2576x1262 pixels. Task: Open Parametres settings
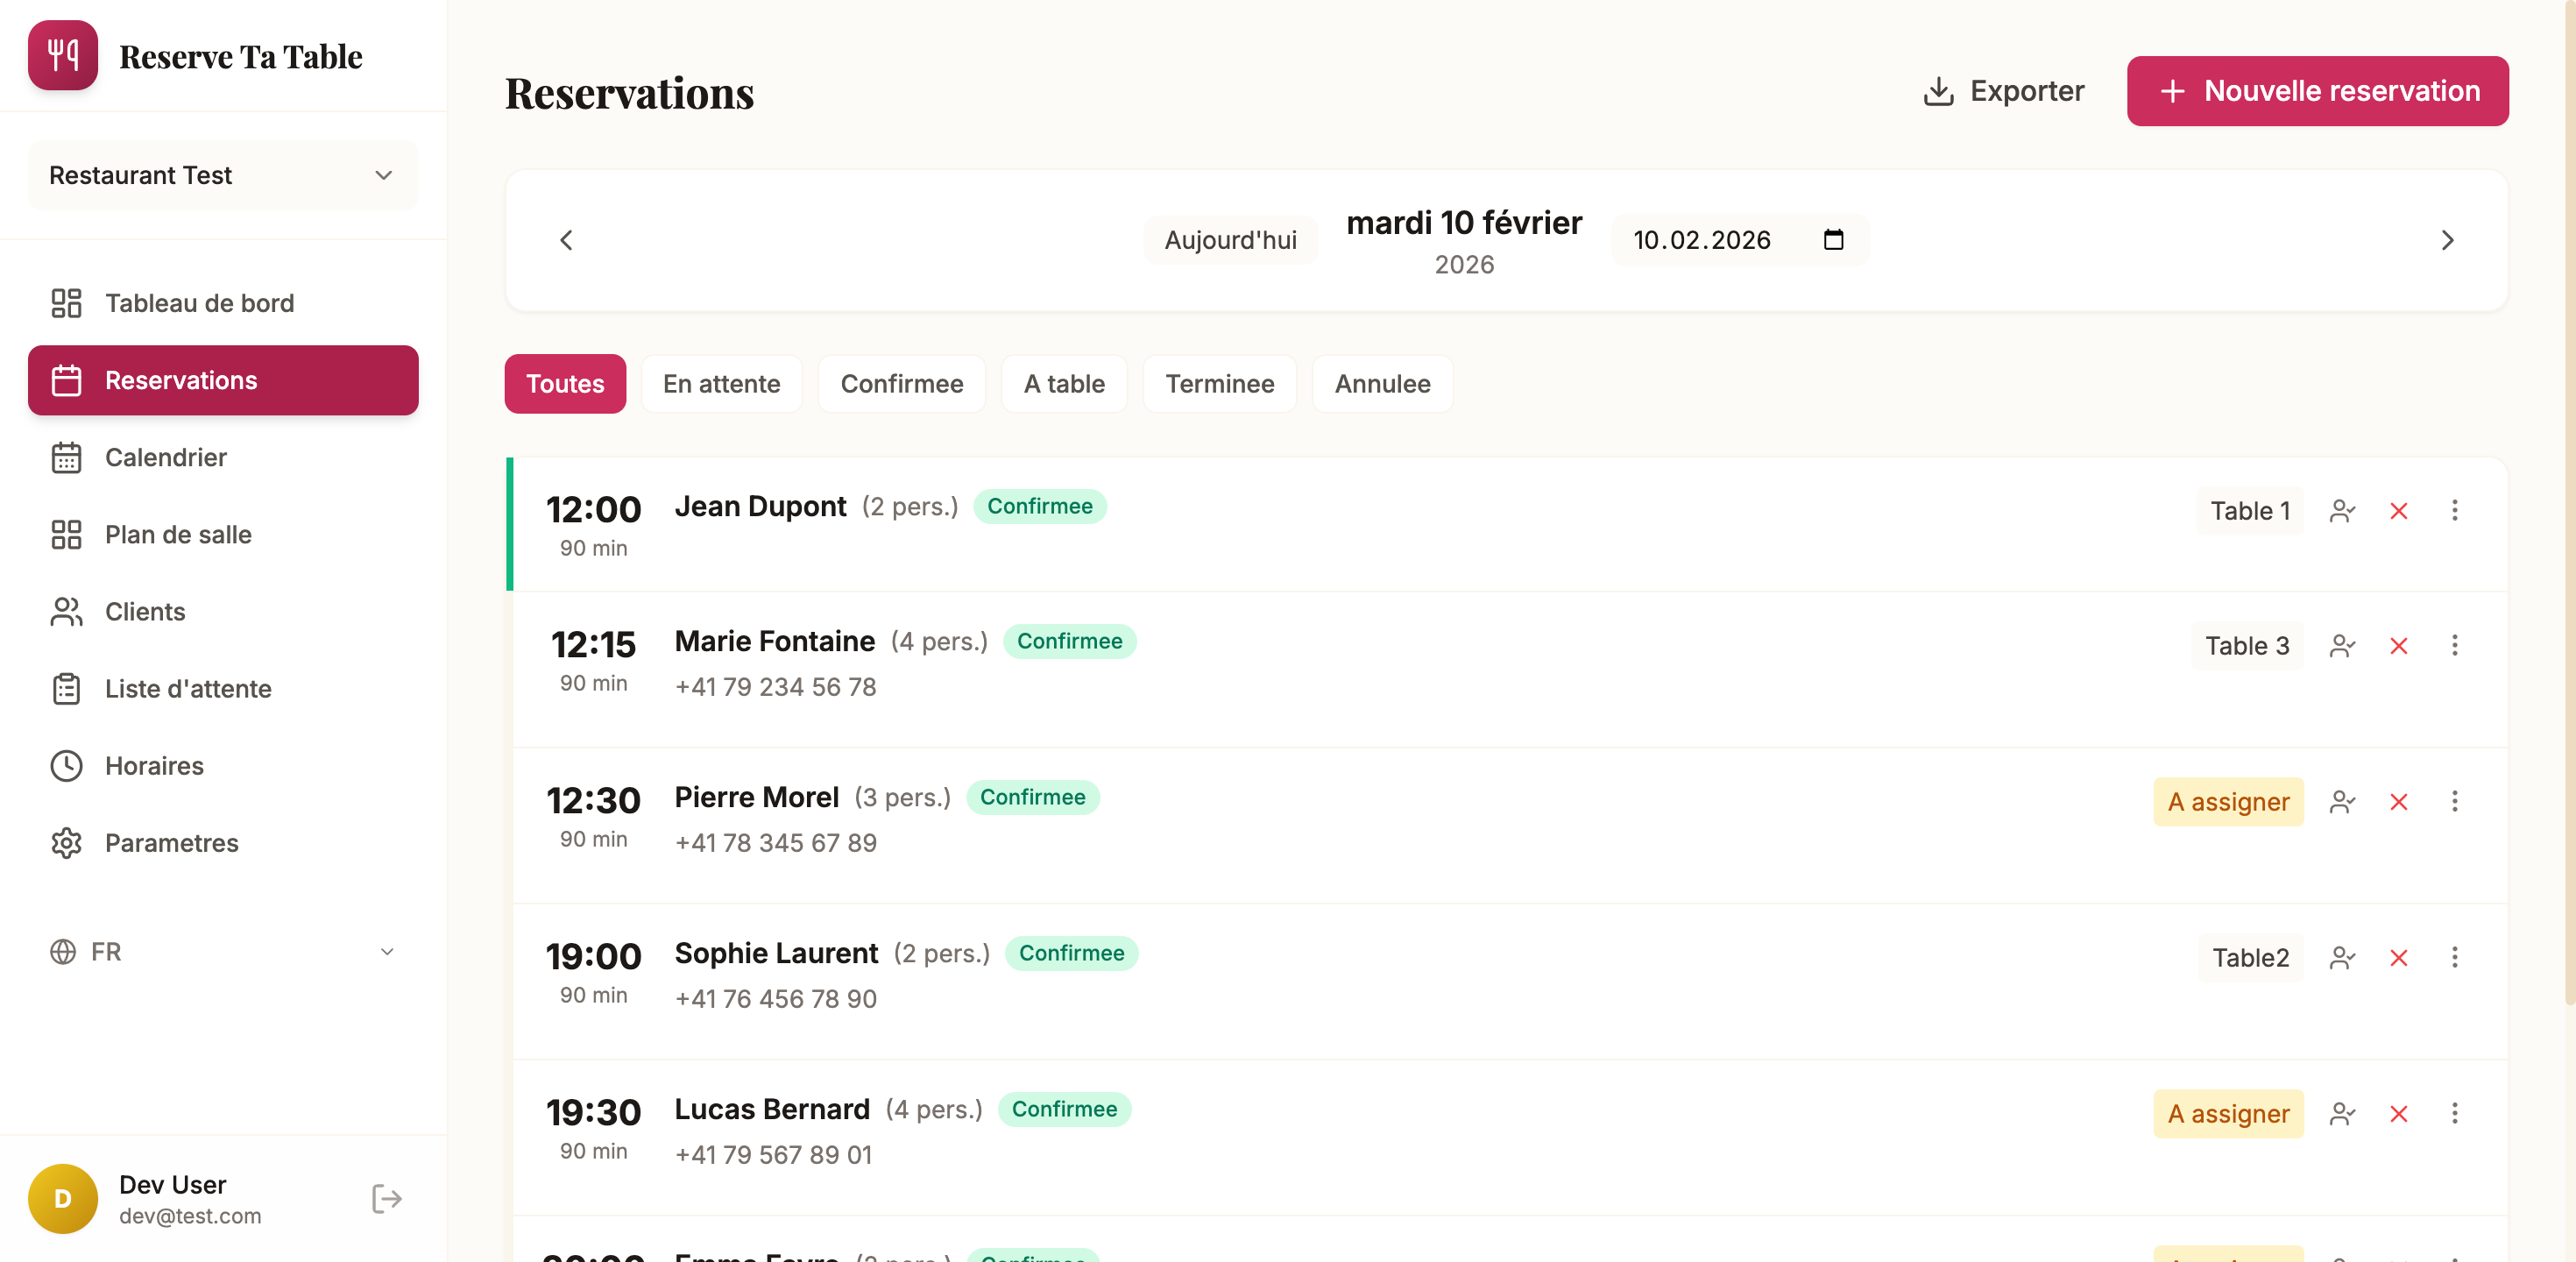pos(223,842)
